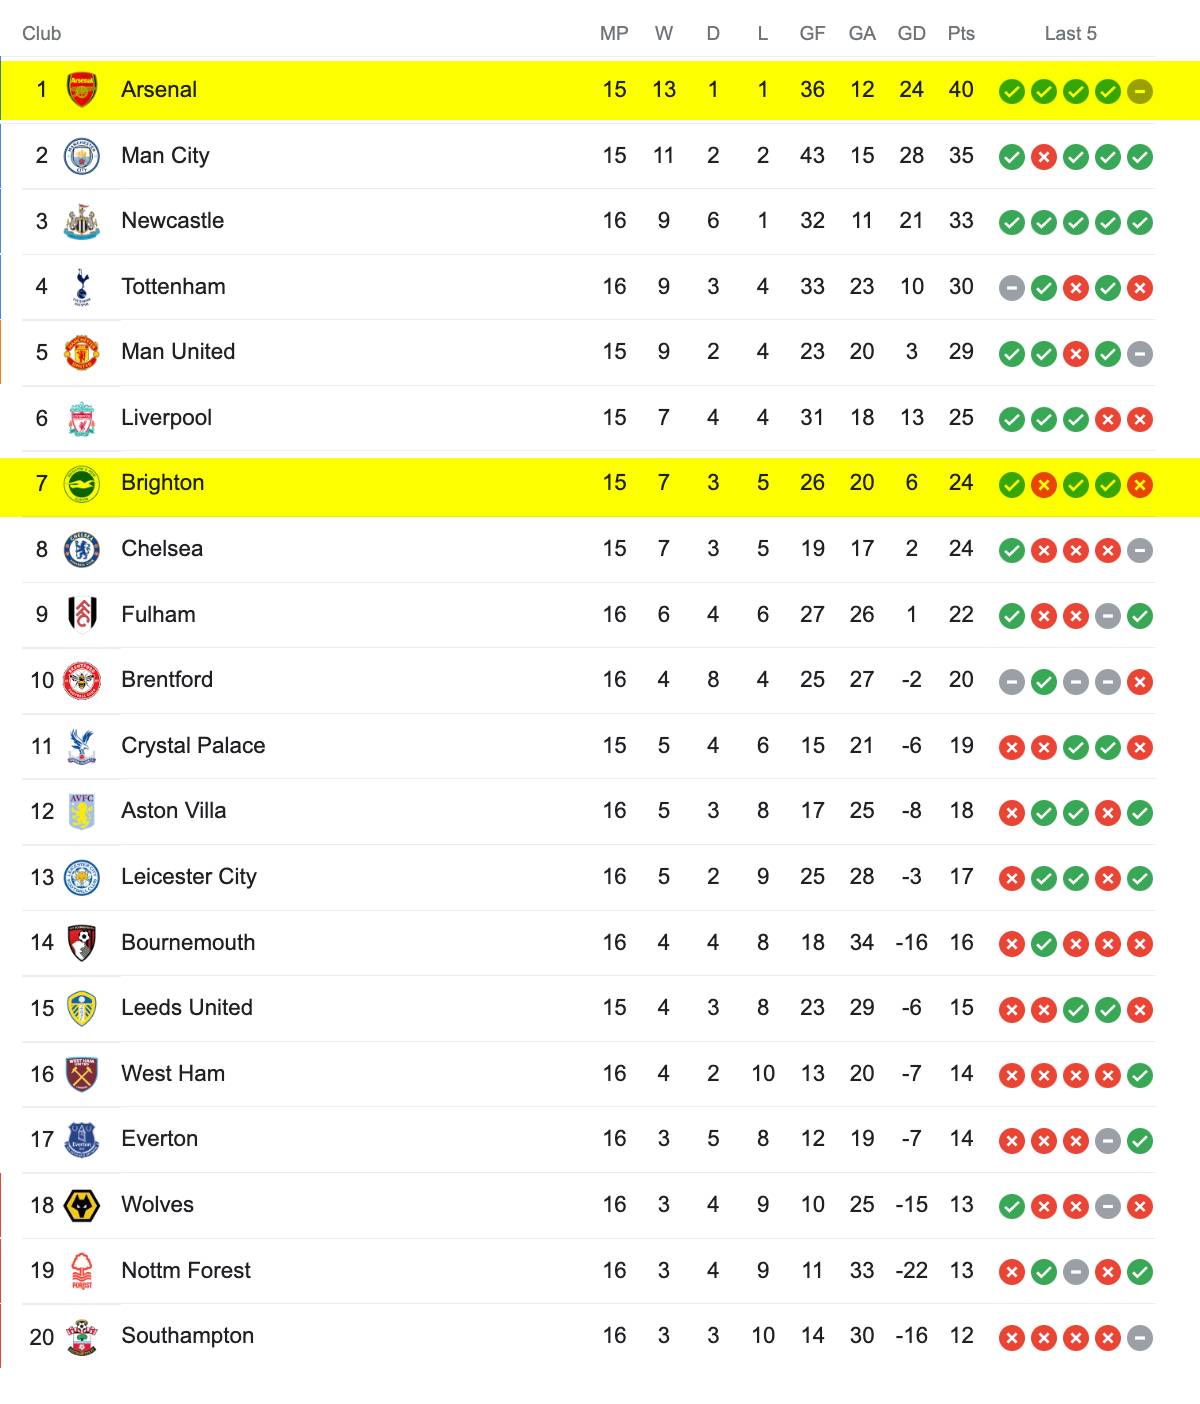Open the Liverpool club crest
Screen dimensions: 1200x1404
82,418
